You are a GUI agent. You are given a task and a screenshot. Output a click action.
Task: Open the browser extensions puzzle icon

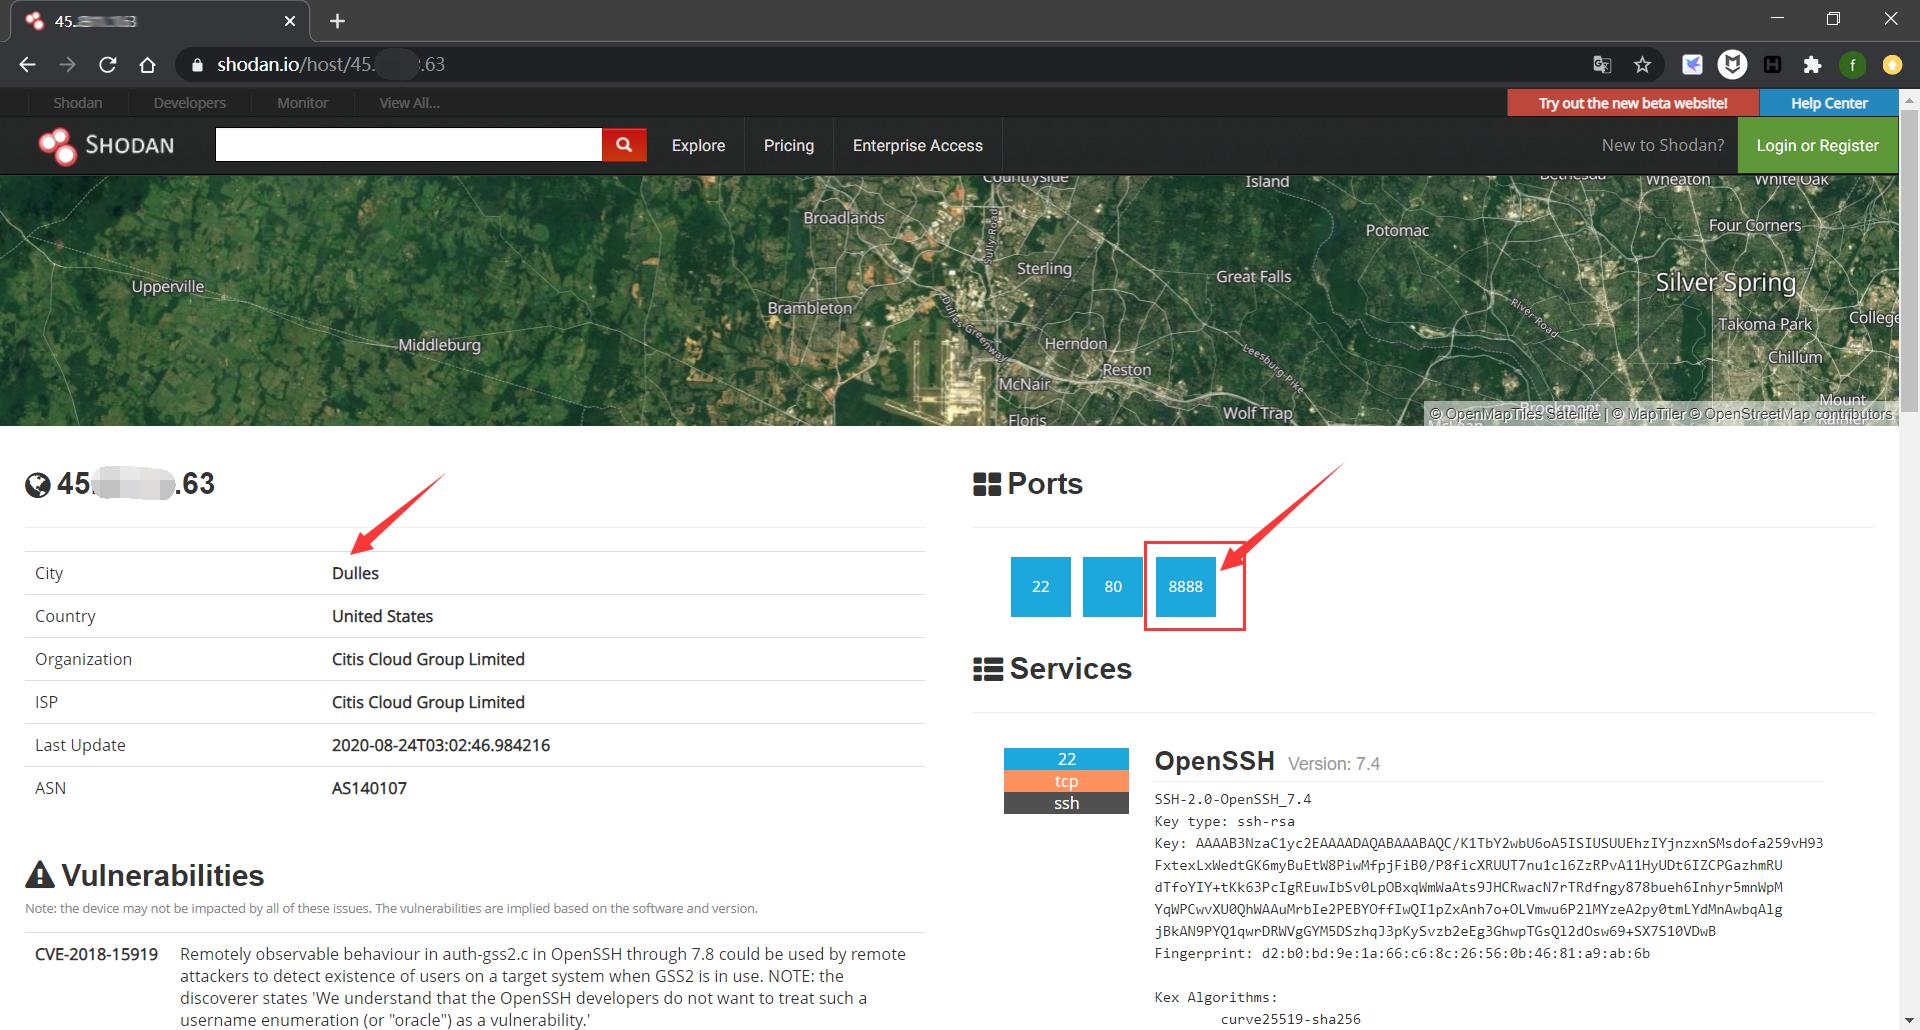click(1812, 65)
